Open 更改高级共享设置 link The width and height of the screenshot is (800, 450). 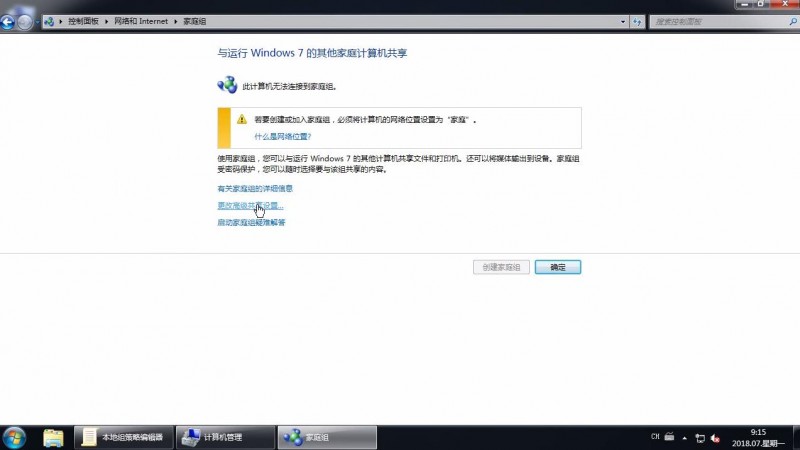point(250,205)
